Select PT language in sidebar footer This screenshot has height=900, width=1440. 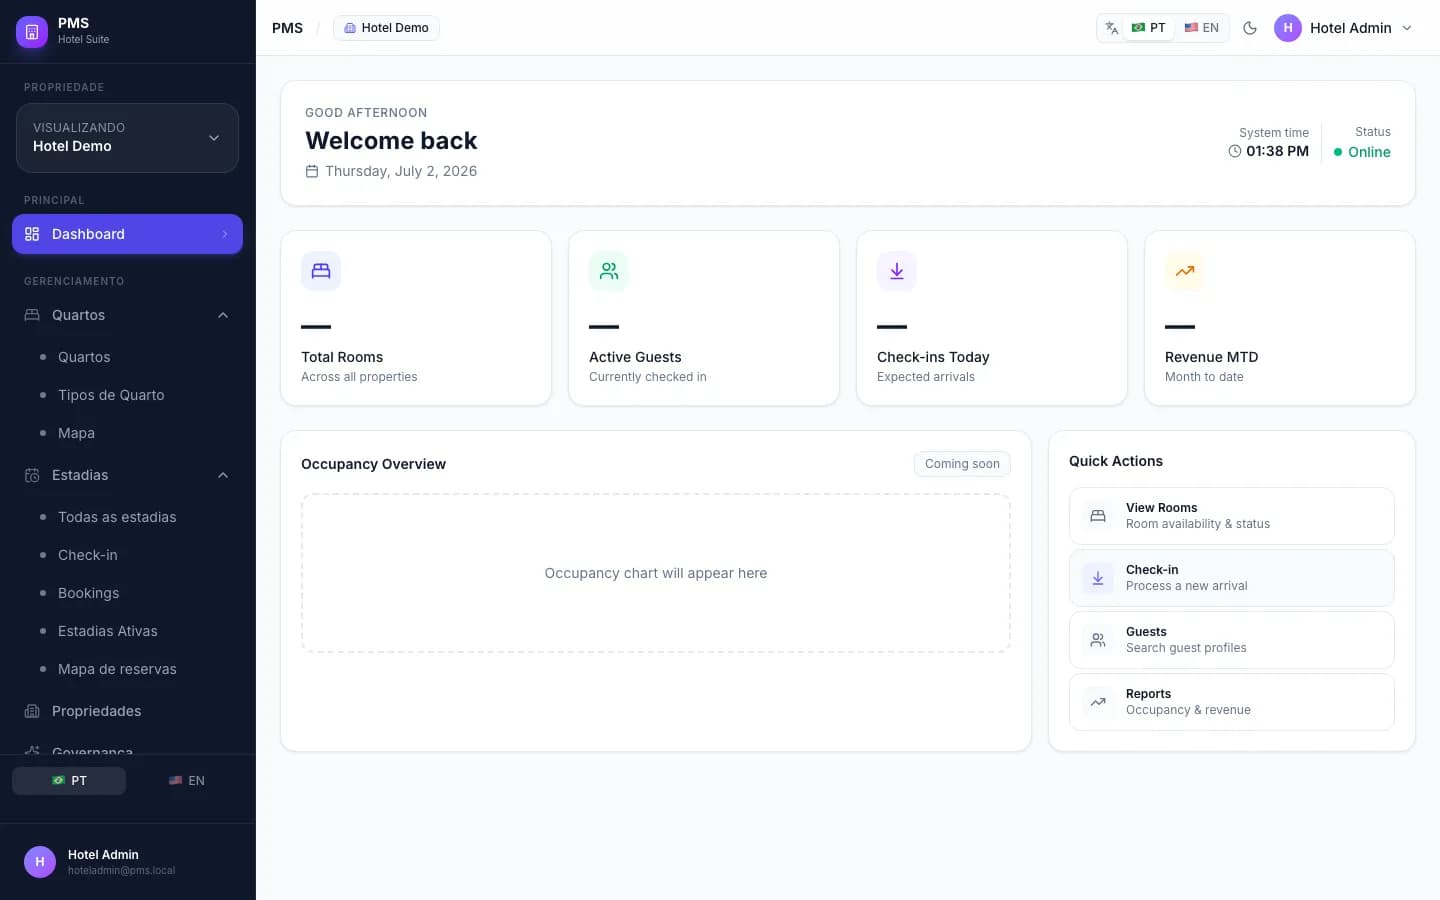coord(69,781)
